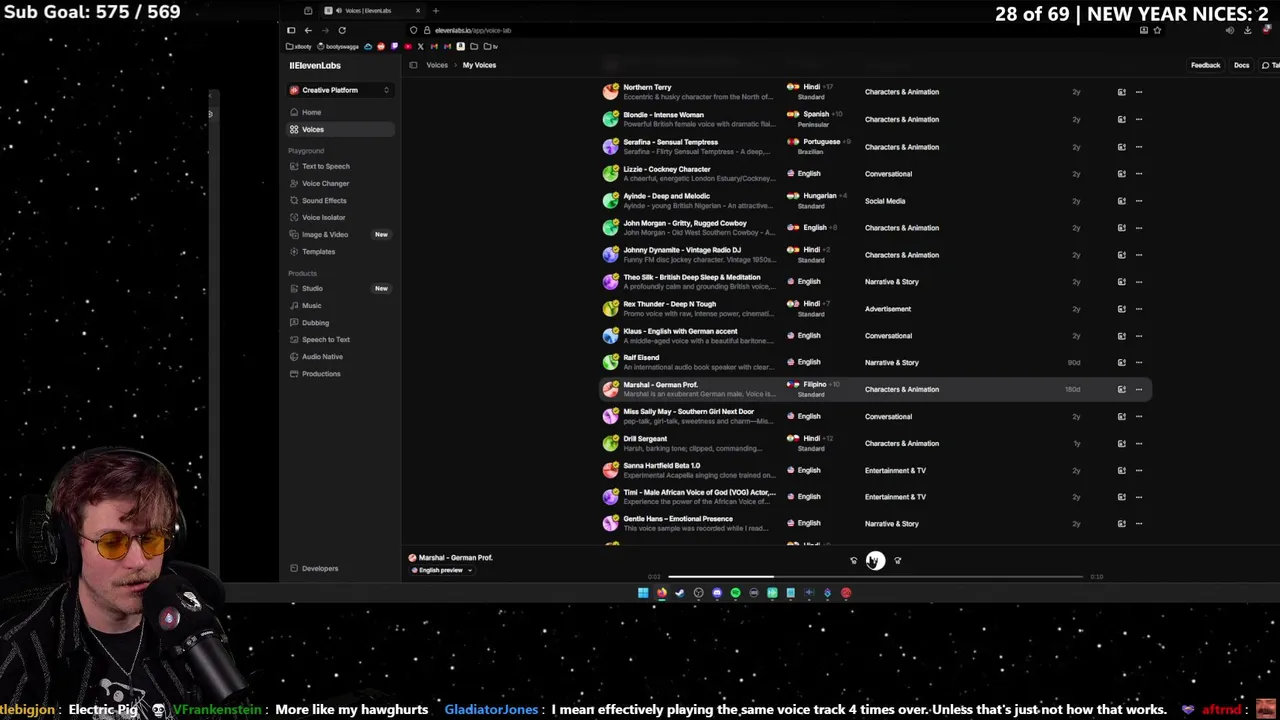Click the Windows Start button in the taskbar
The image size is (1280, 720).
(x=643, y=593)
